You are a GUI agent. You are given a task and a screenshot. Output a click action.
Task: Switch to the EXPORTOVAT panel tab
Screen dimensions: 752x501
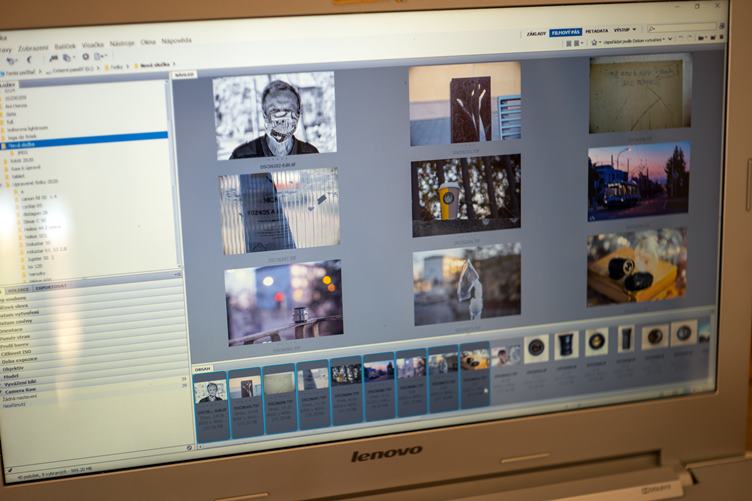coord(50,288)
